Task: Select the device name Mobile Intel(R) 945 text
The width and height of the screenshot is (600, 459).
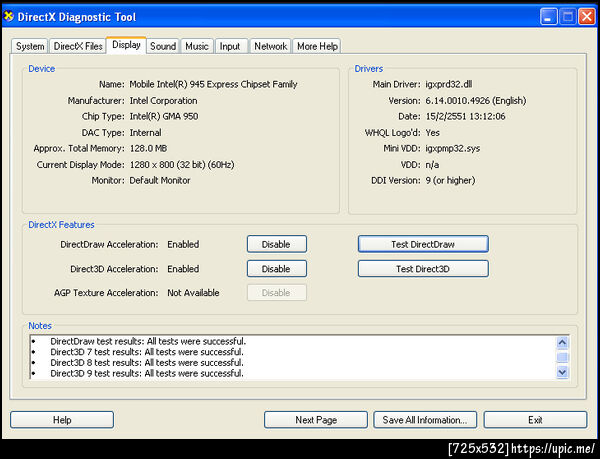Action: coord(213,84)
